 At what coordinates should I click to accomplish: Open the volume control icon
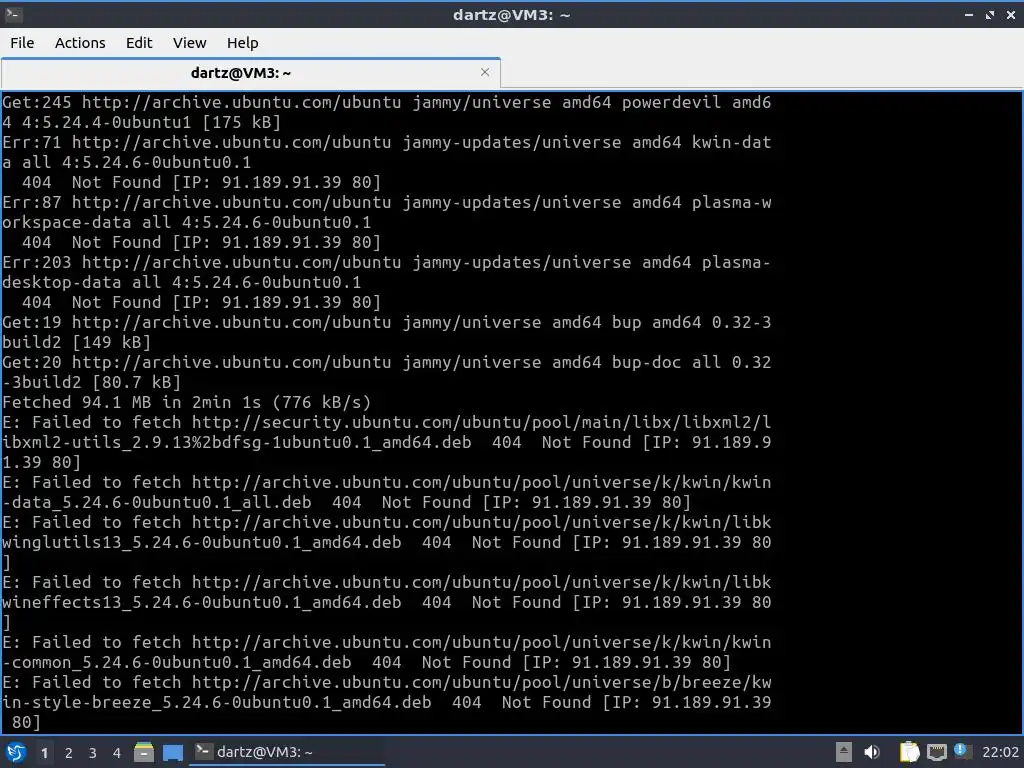tap(872, 752)
